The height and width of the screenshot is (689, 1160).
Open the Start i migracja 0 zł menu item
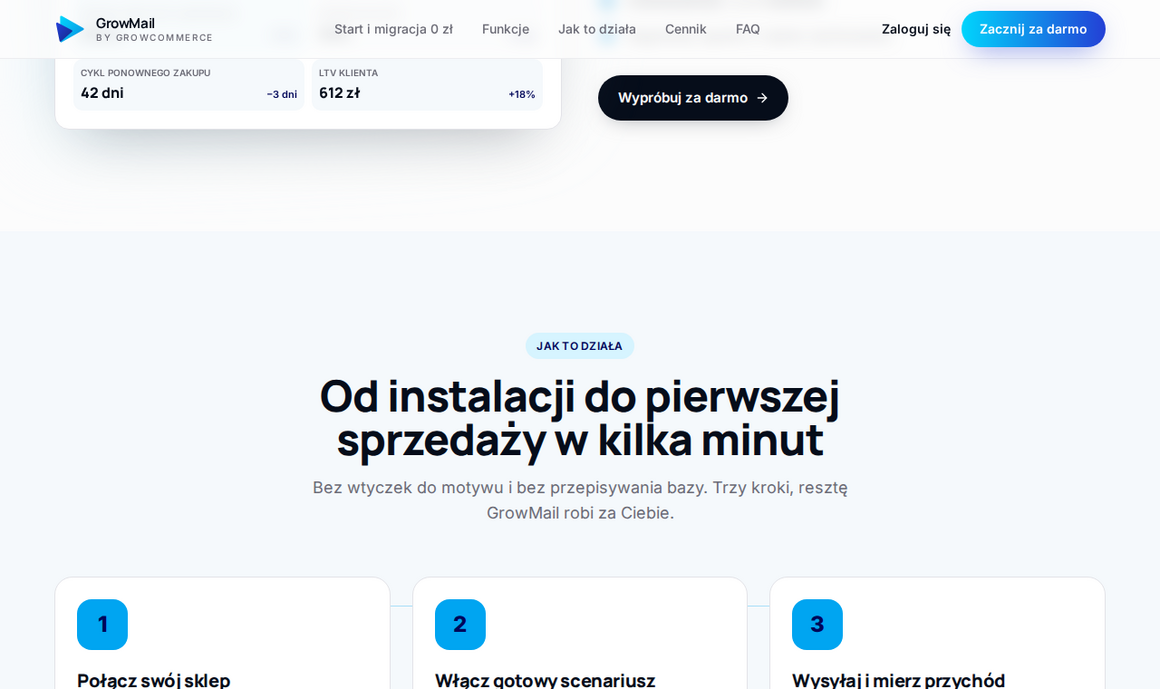click(x=394, y=29)
